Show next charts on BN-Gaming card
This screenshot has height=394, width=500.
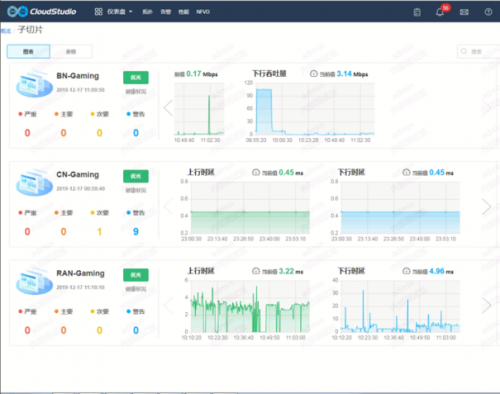click(x=487, y=108)
